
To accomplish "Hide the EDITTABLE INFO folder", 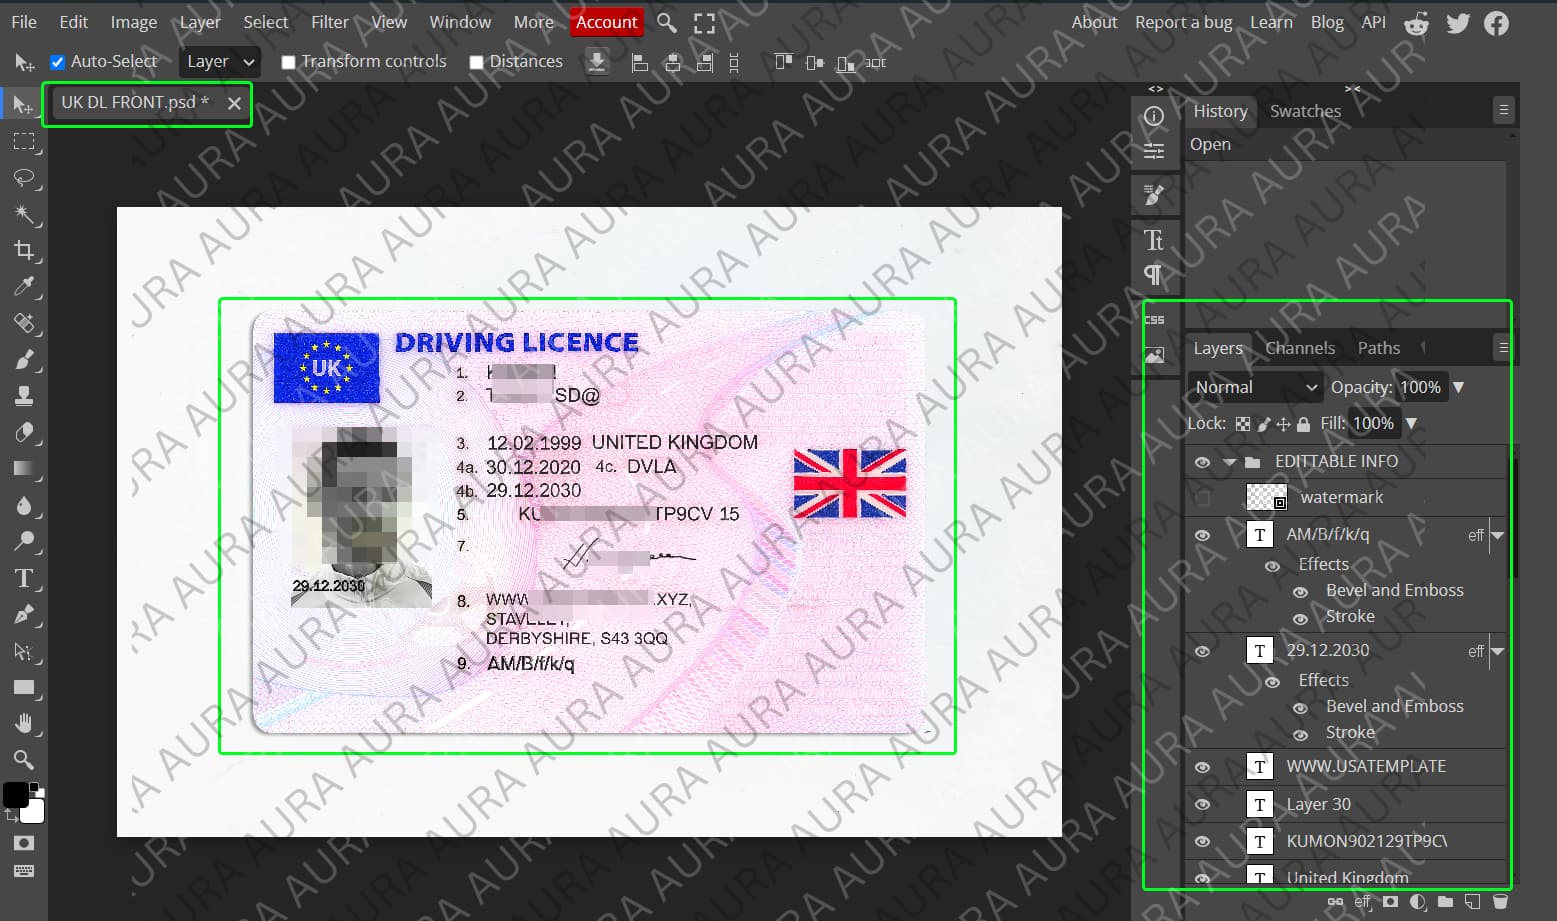I will (1202, 462).
